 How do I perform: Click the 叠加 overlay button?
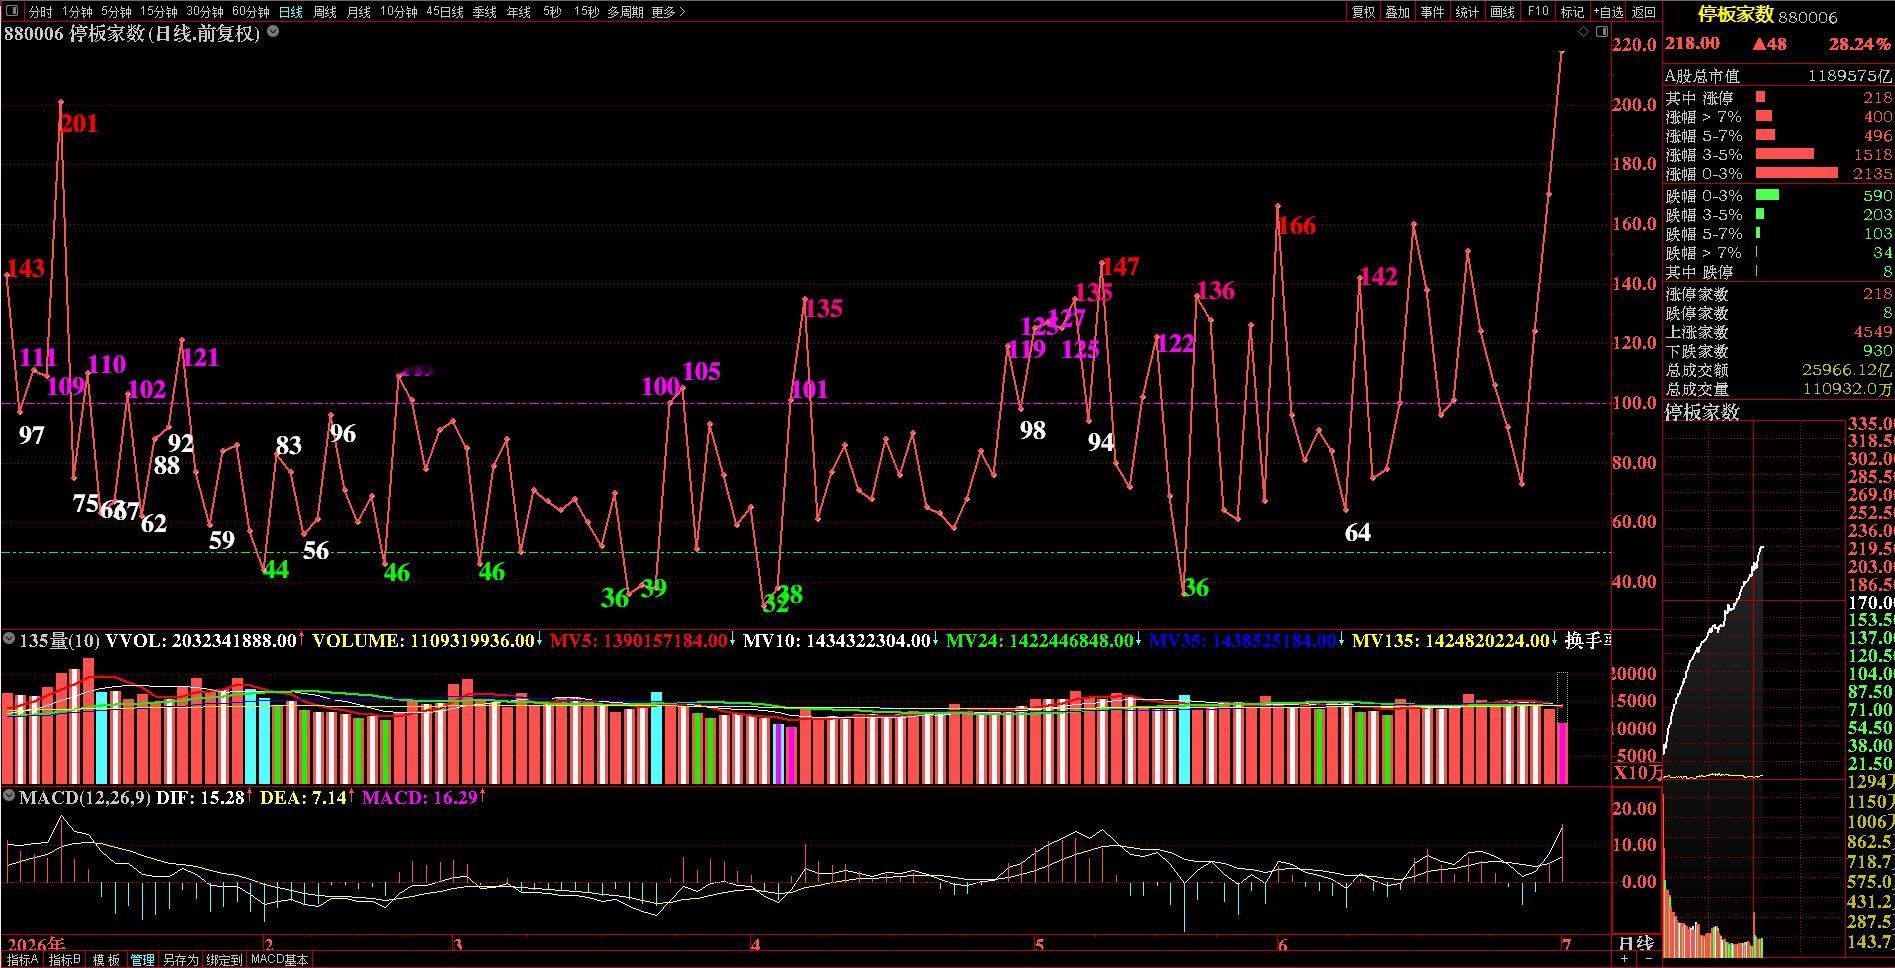tap(1398, 12)
